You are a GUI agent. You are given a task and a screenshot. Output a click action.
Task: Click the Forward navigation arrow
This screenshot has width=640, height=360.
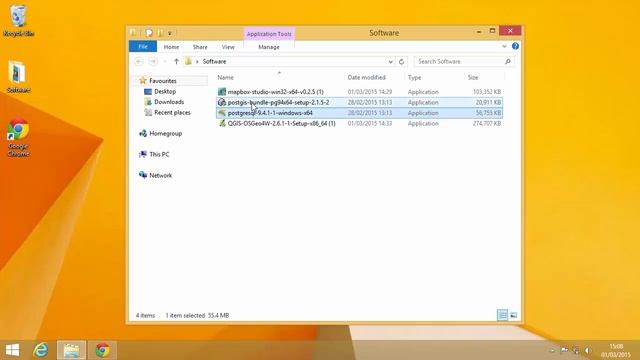point(153,62)
